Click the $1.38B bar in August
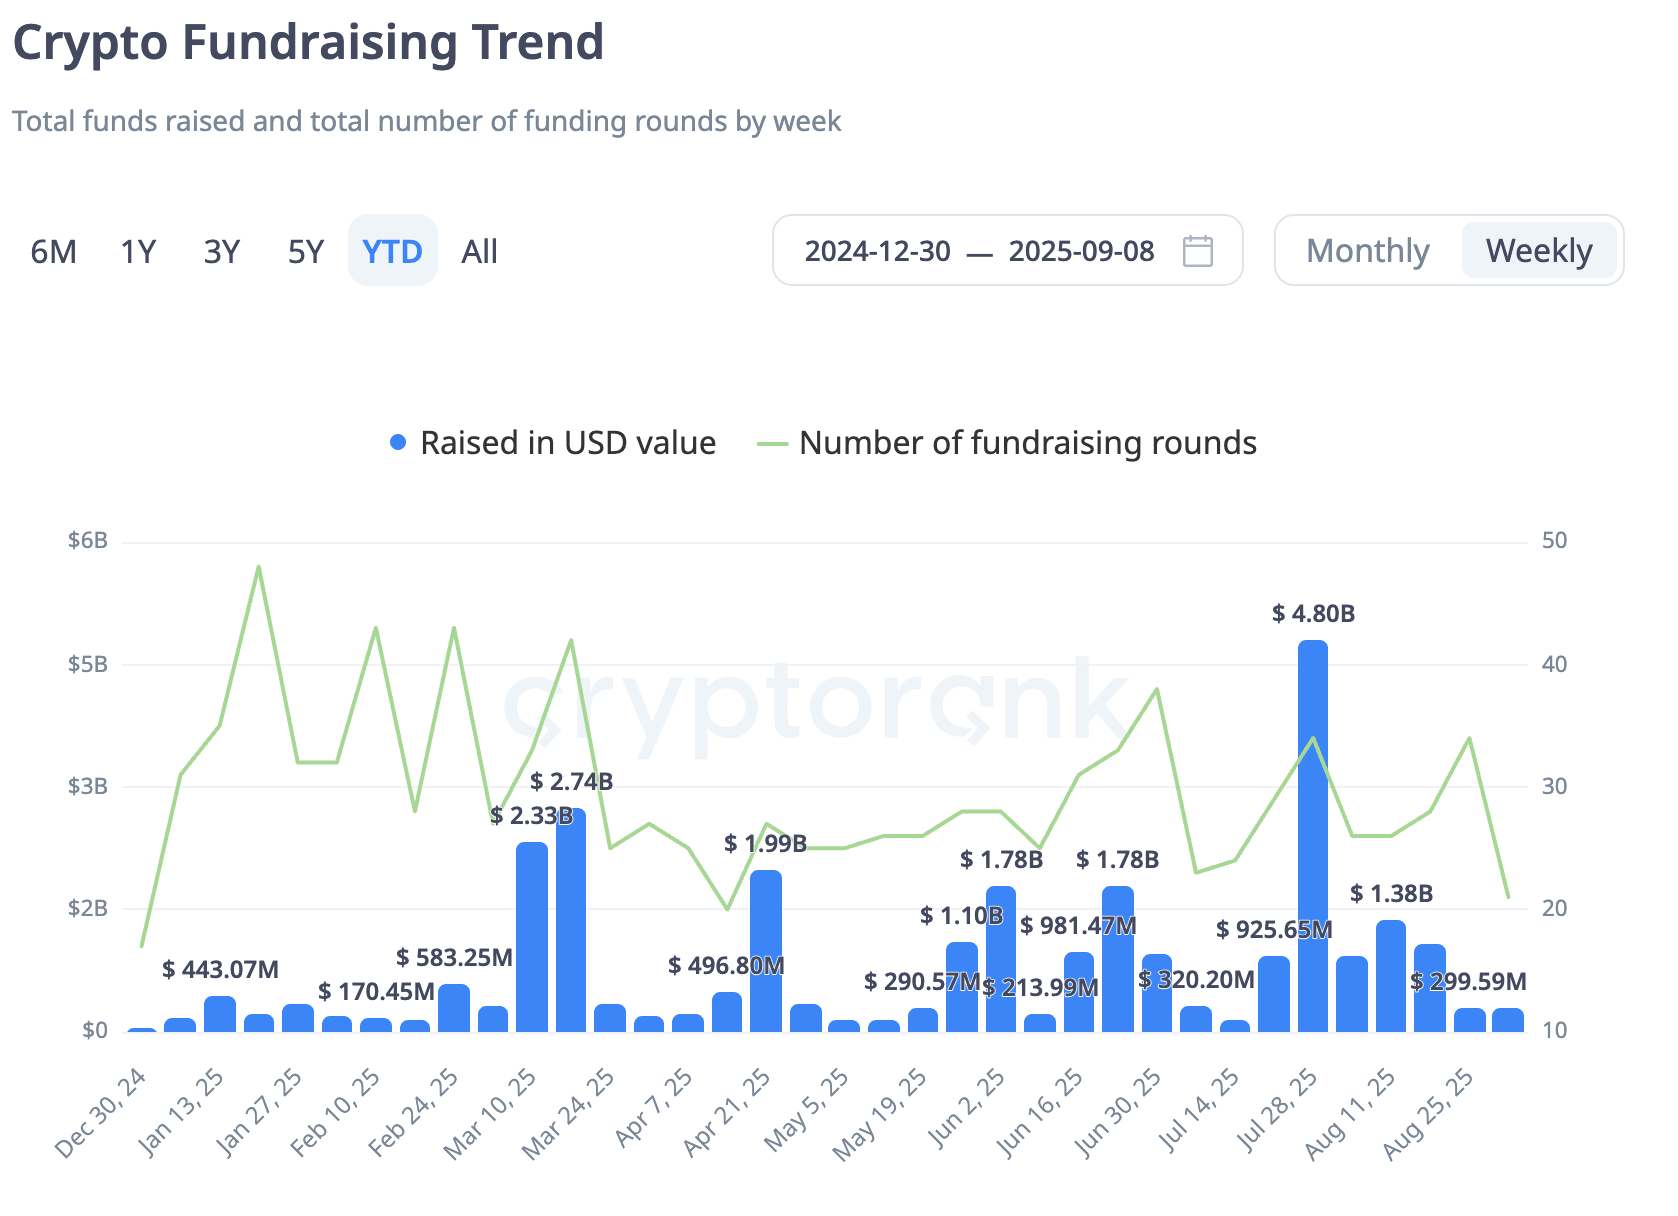Image resolution: width=1678 pixels, height=1216 pixels. (x=1390, y=975)
